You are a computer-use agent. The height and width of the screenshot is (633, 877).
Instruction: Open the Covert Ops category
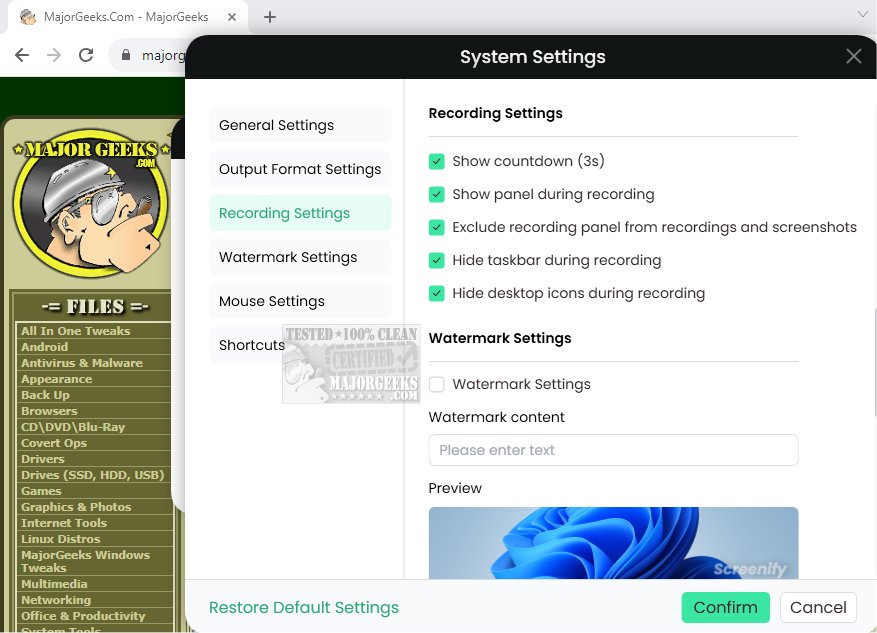tap(54, 443)
